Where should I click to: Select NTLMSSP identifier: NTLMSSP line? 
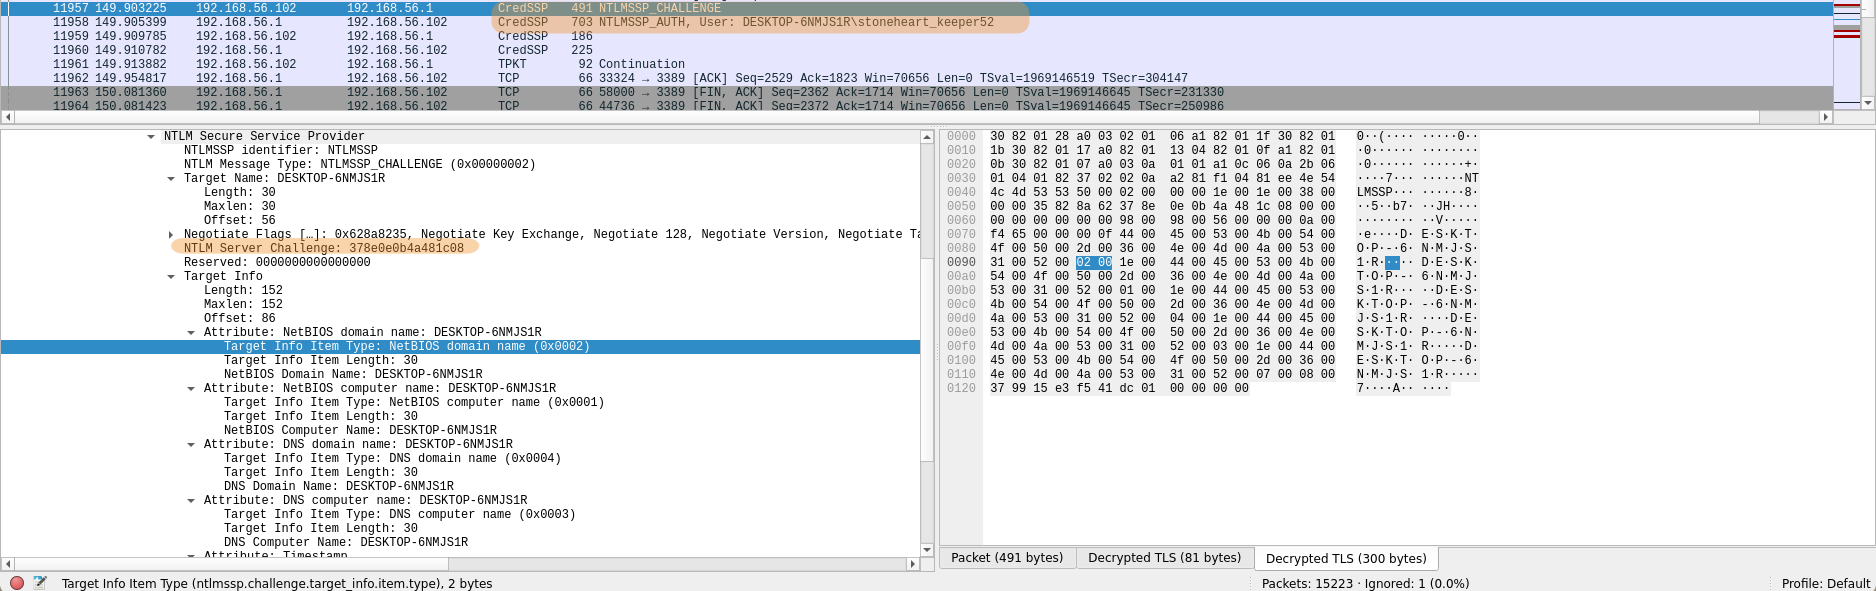pos(280,151)
